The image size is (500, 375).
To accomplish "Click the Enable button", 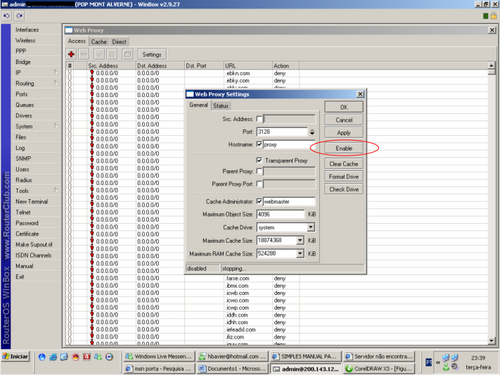I will click(x=344, y=148).
